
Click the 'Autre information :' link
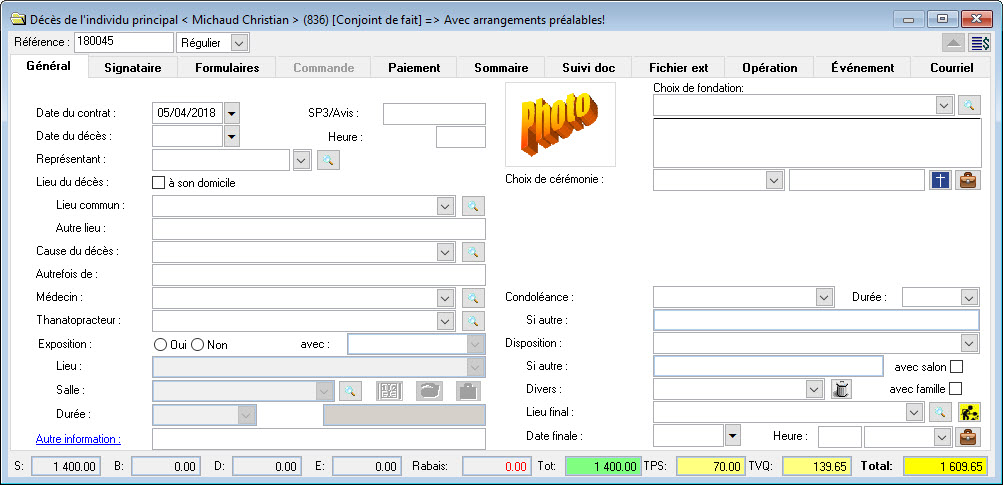78,439
